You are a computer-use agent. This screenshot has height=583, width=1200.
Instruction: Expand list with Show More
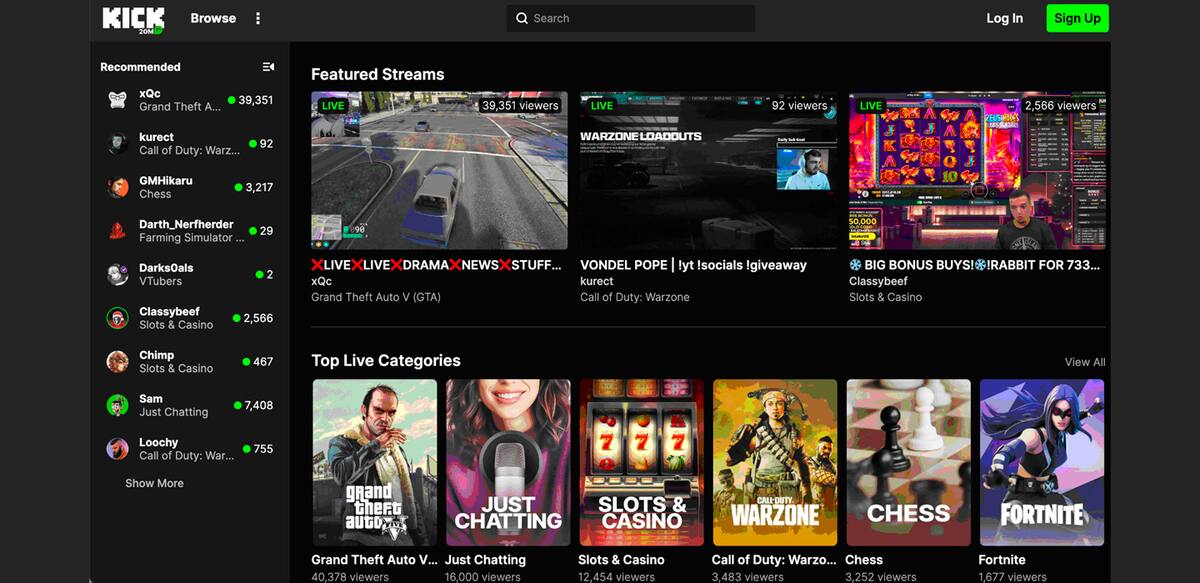[154, 483]
